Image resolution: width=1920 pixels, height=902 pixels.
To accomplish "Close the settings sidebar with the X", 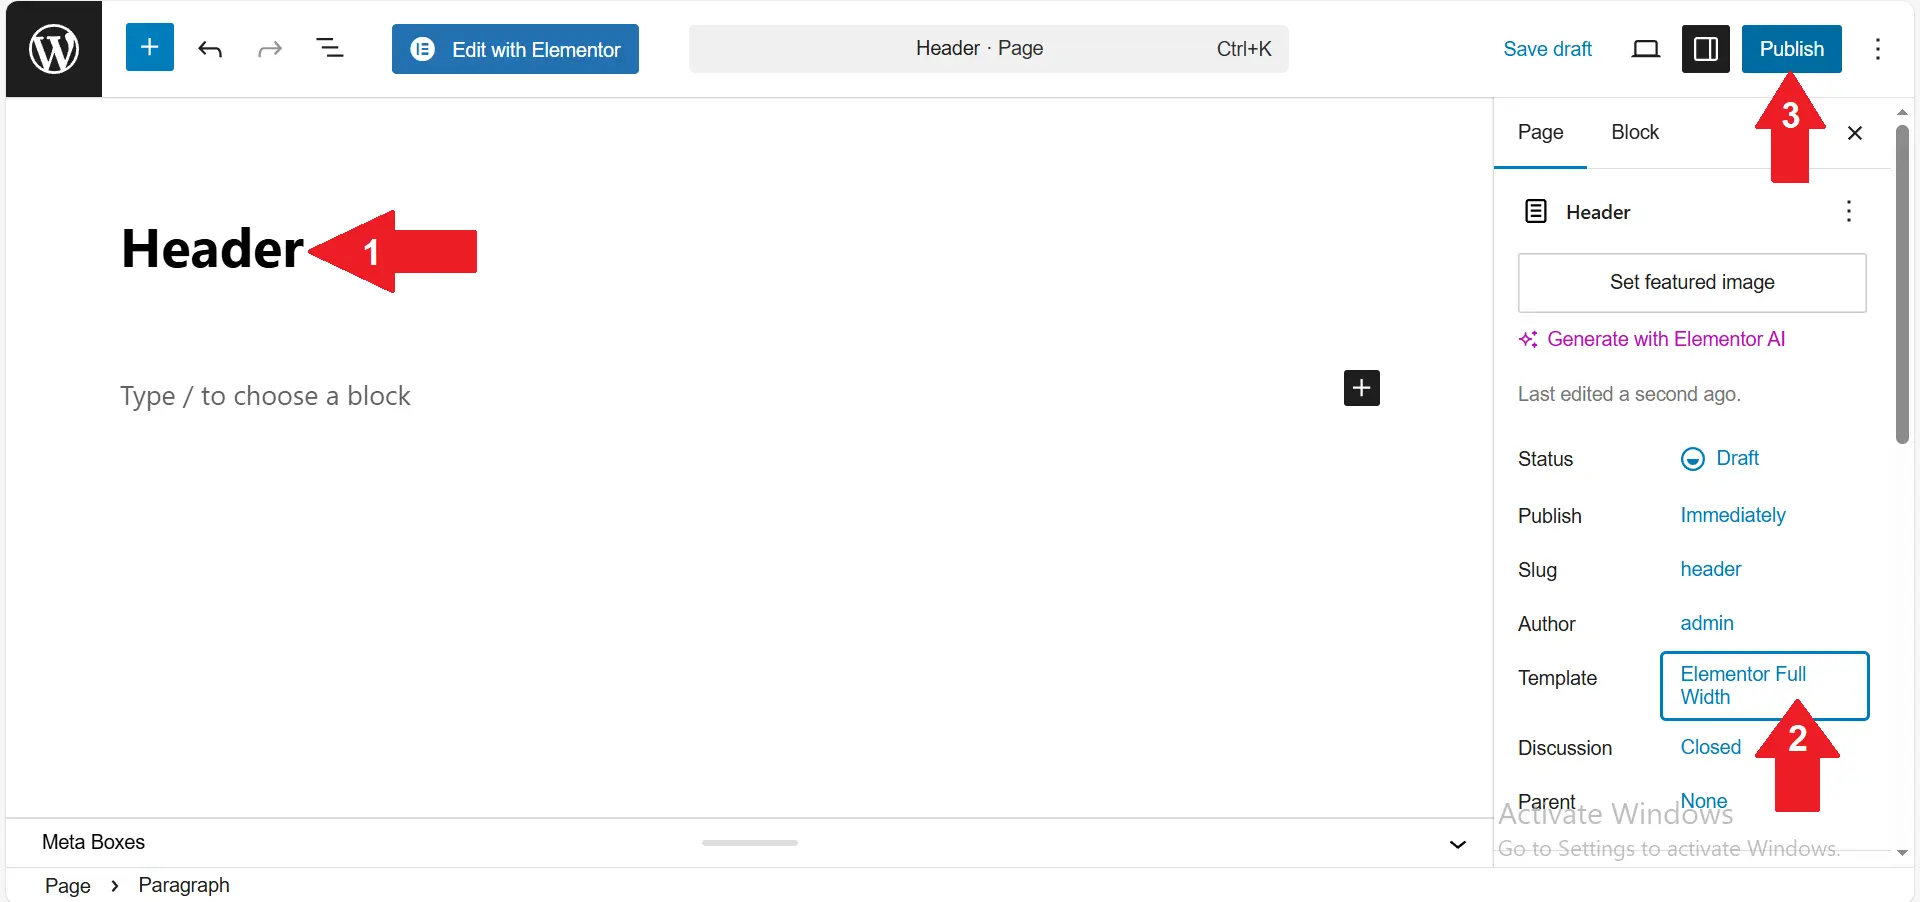I will click(x=1855, y=132).
